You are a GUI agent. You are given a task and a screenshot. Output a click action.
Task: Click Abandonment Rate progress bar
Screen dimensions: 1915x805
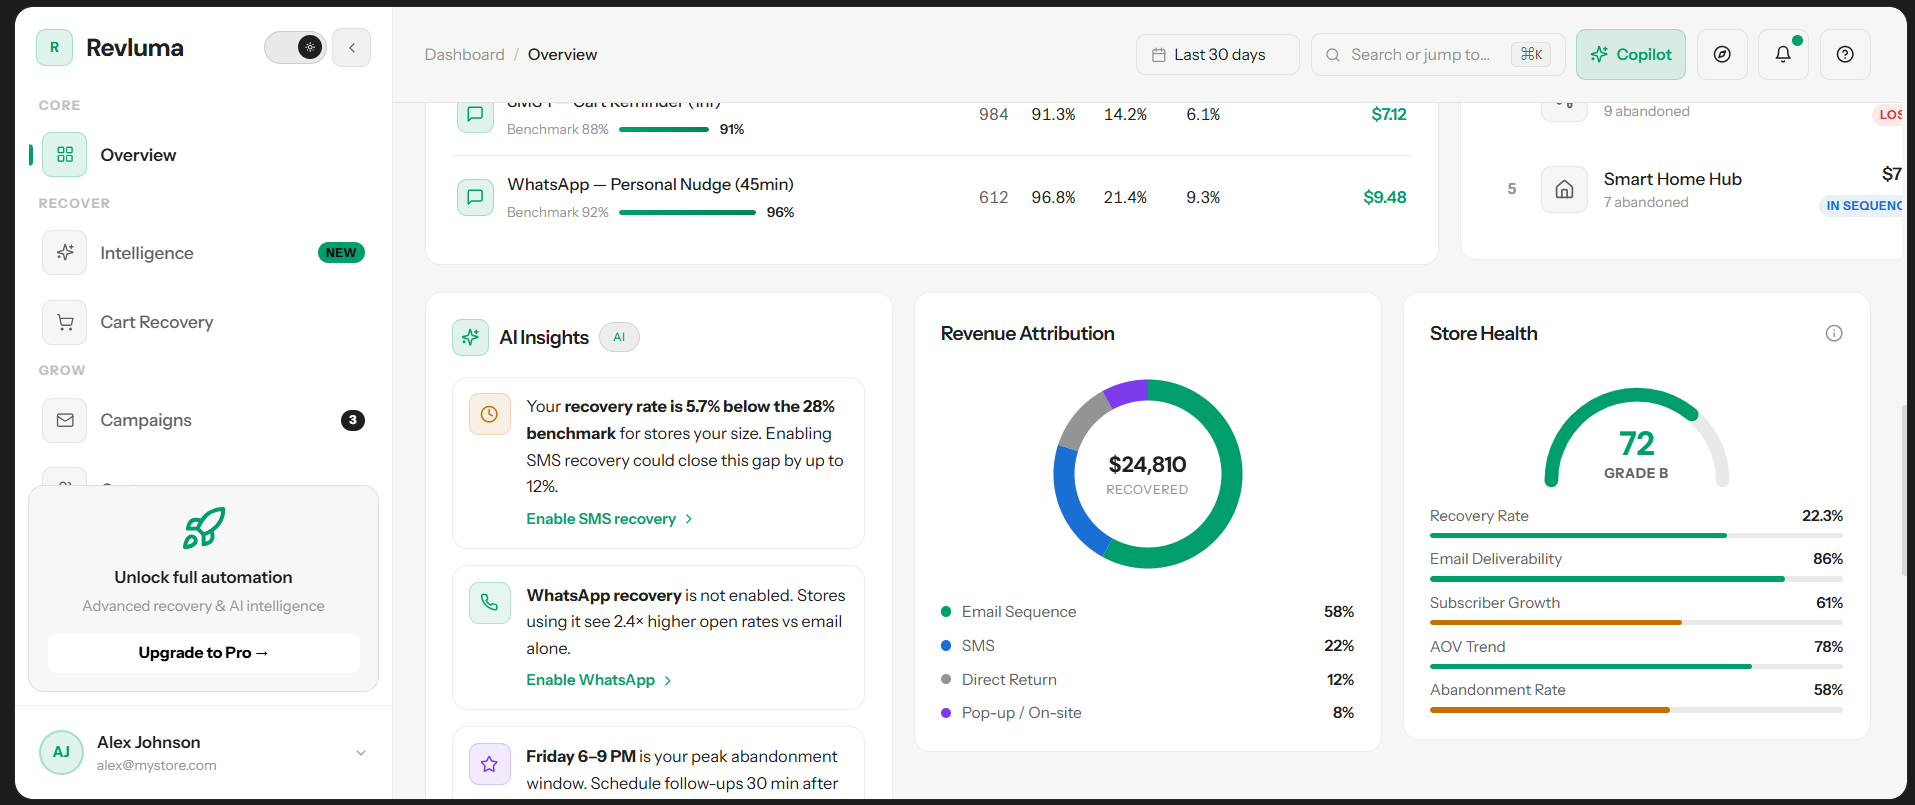click(x=1636, y=710)
